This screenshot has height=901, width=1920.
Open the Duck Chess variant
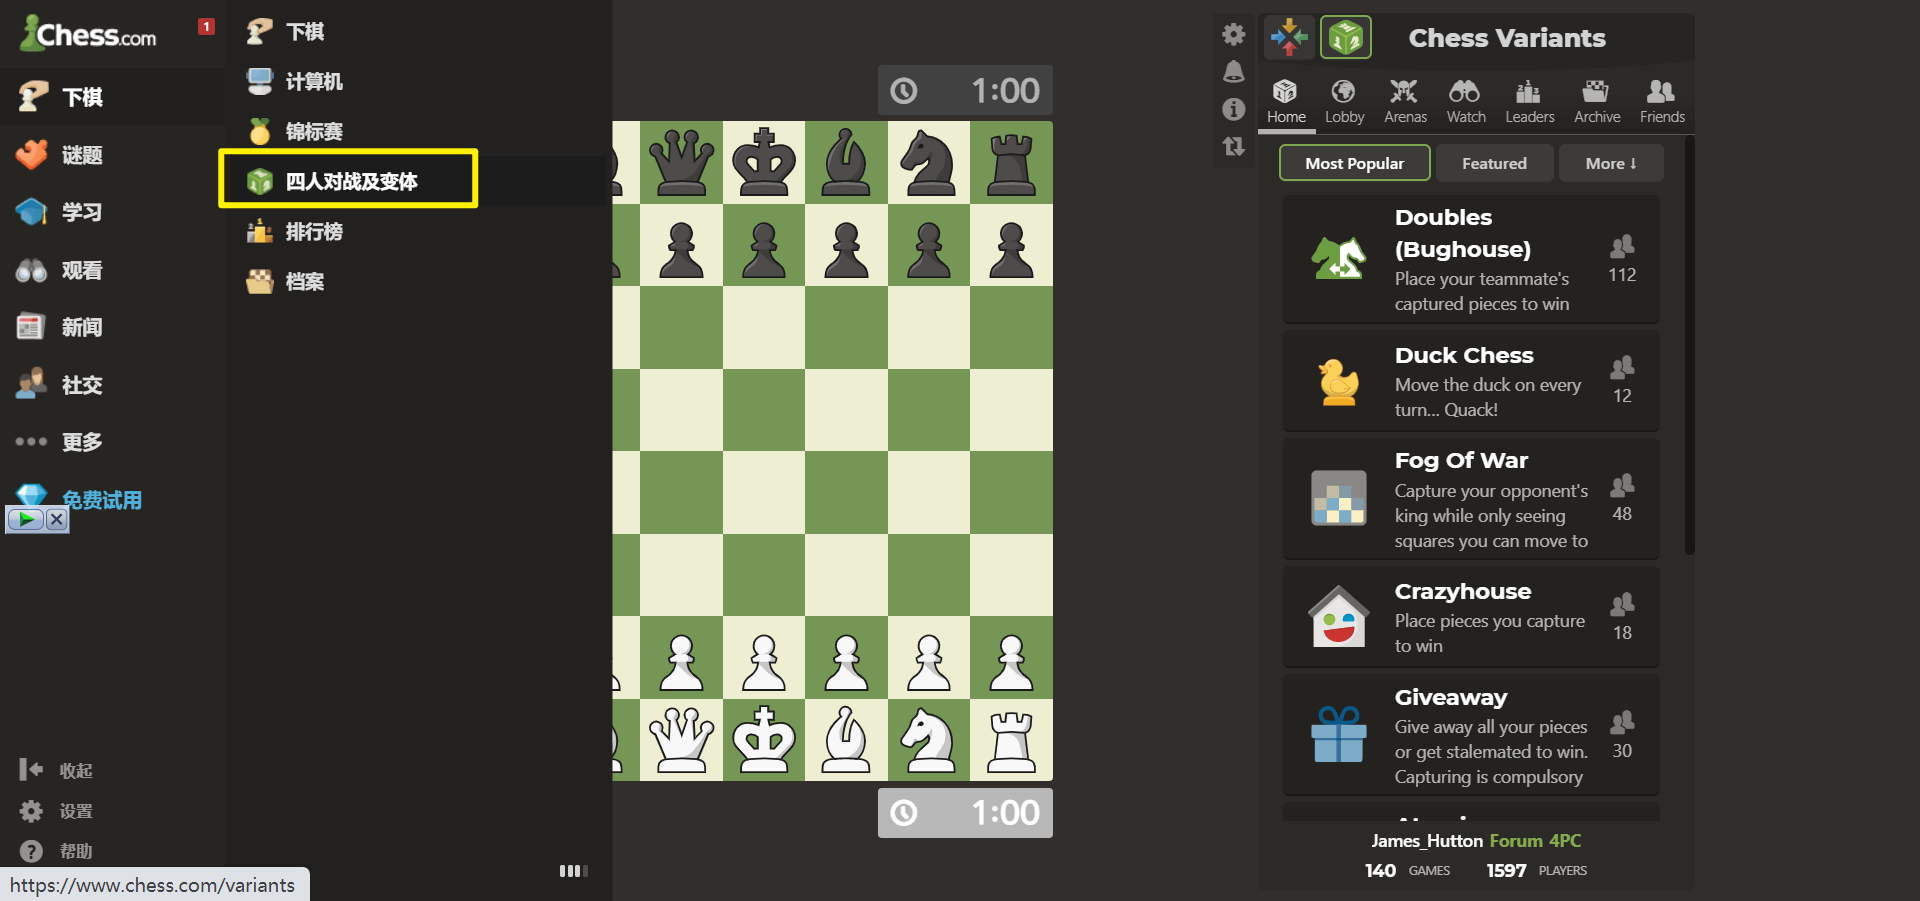[x=1471, y=381]
